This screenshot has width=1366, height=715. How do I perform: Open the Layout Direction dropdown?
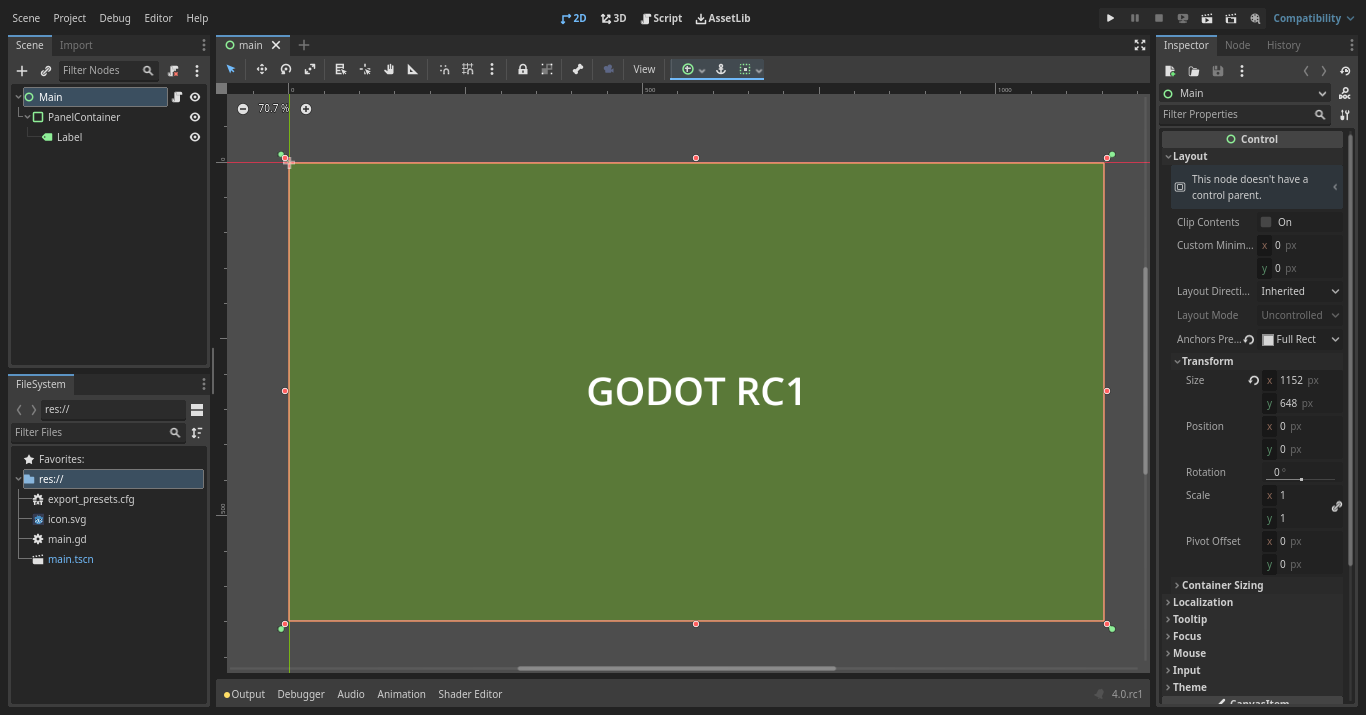[x=1300, y=291]
